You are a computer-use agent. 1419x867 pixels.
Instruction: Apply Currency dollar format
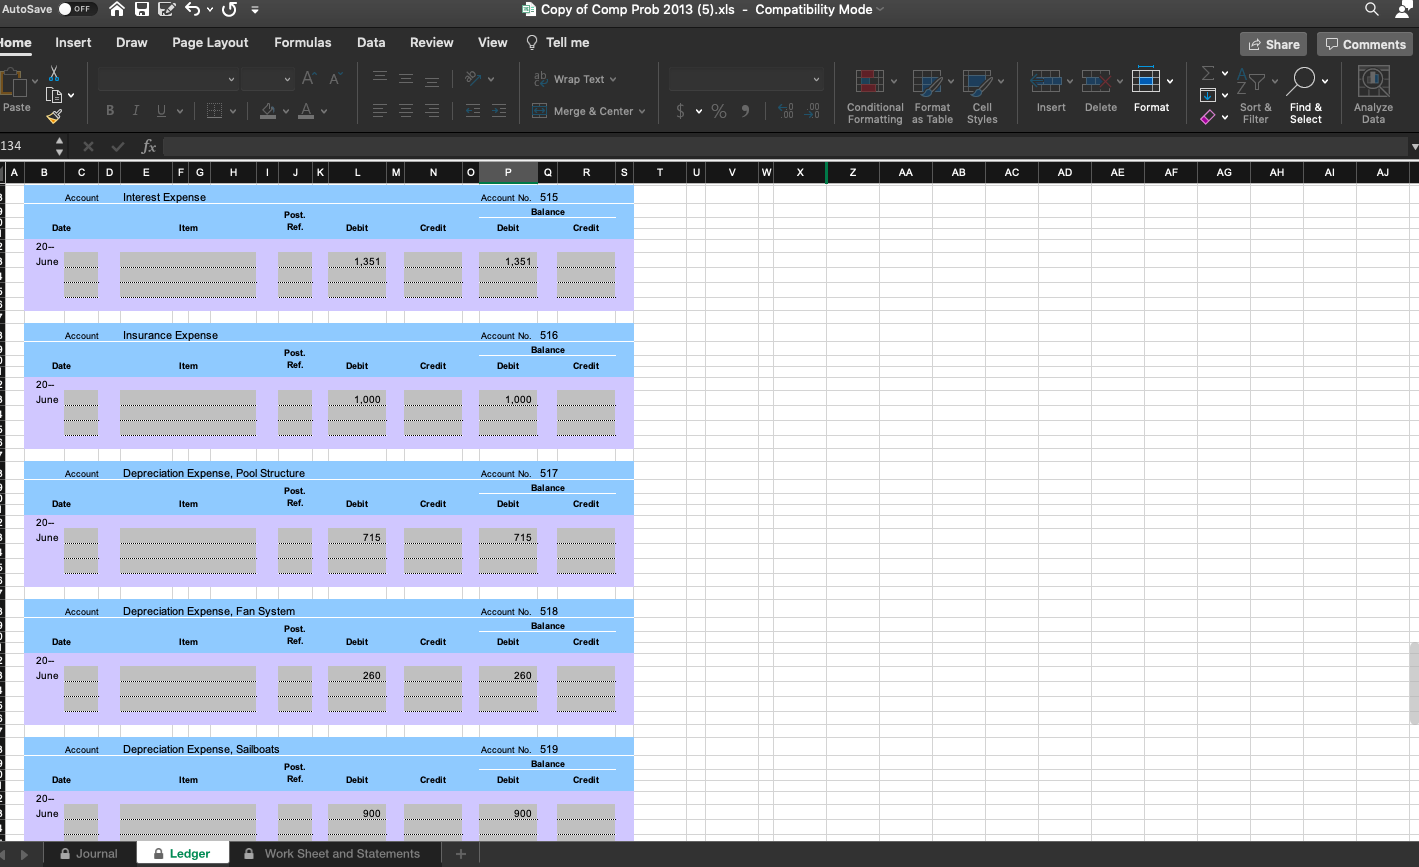pos(681,111)
